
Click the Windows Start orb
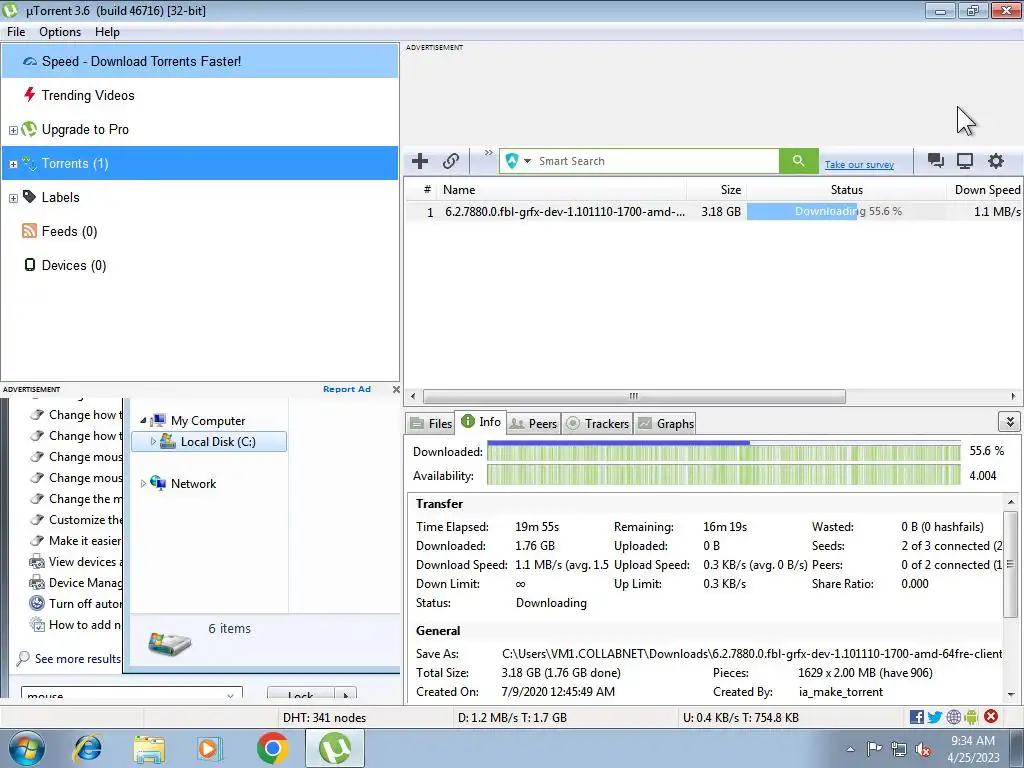[x=26, y=748]
